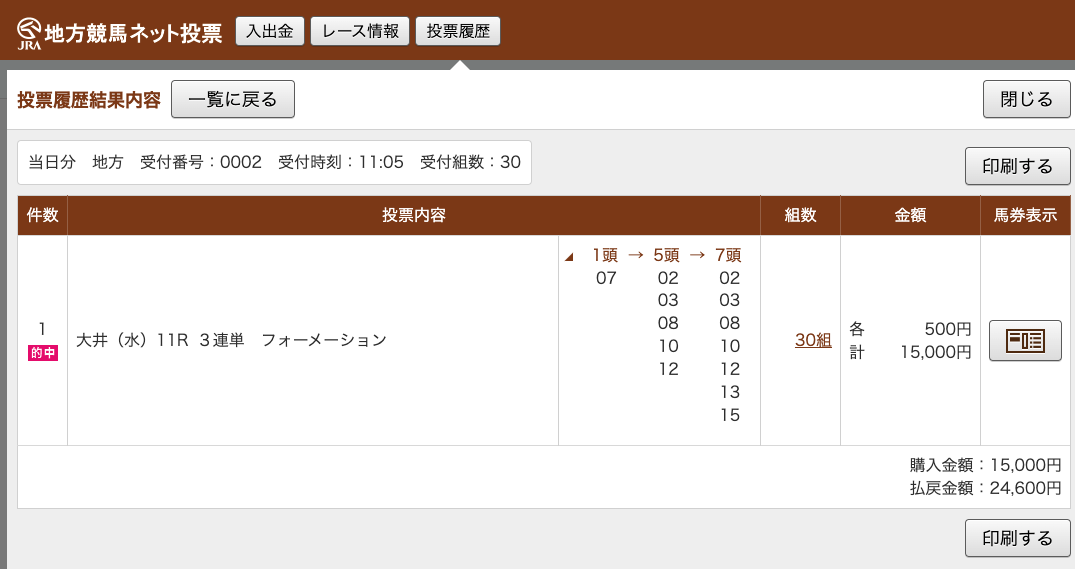The height and width of the screenshot is (569, 1075).
Task: Click the 組数 column header
Action: coord(801,215)
